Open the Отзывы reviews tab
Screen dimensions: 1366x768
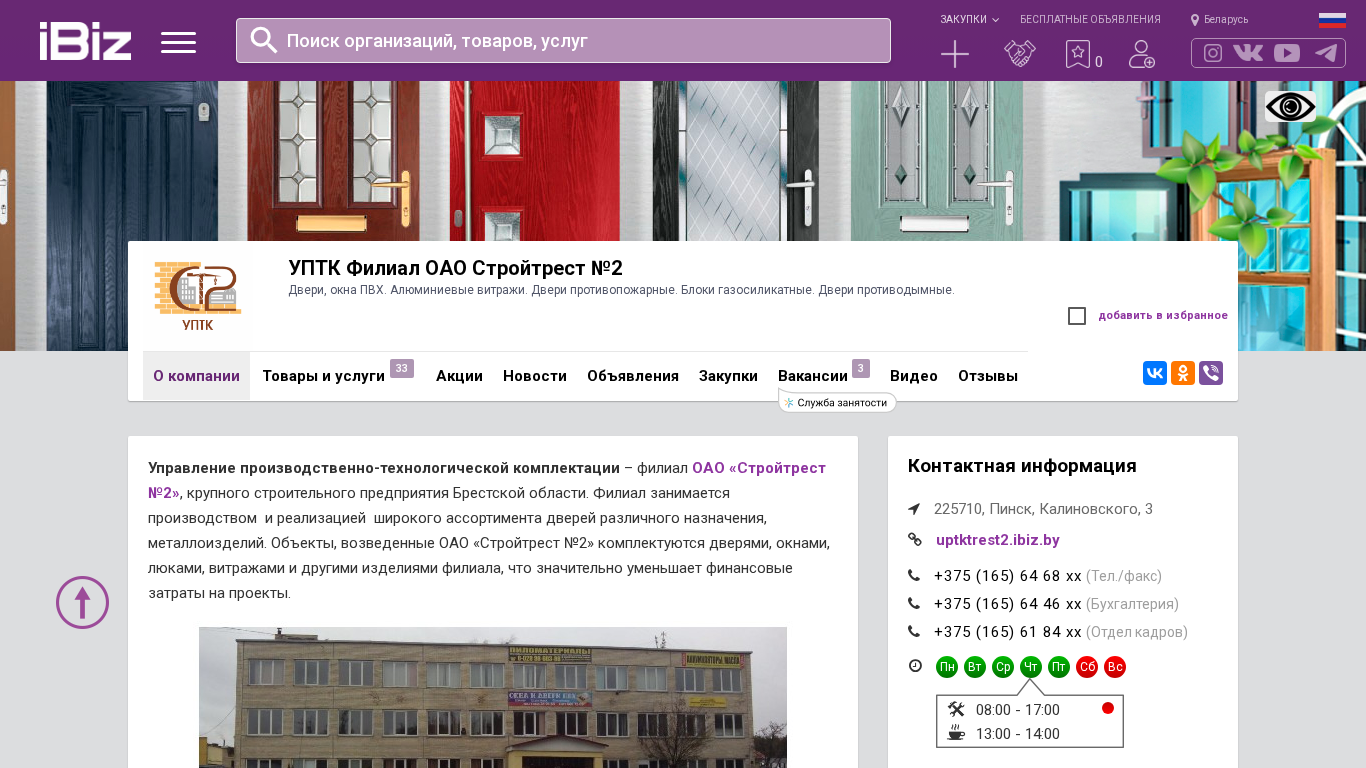point(988,376)
